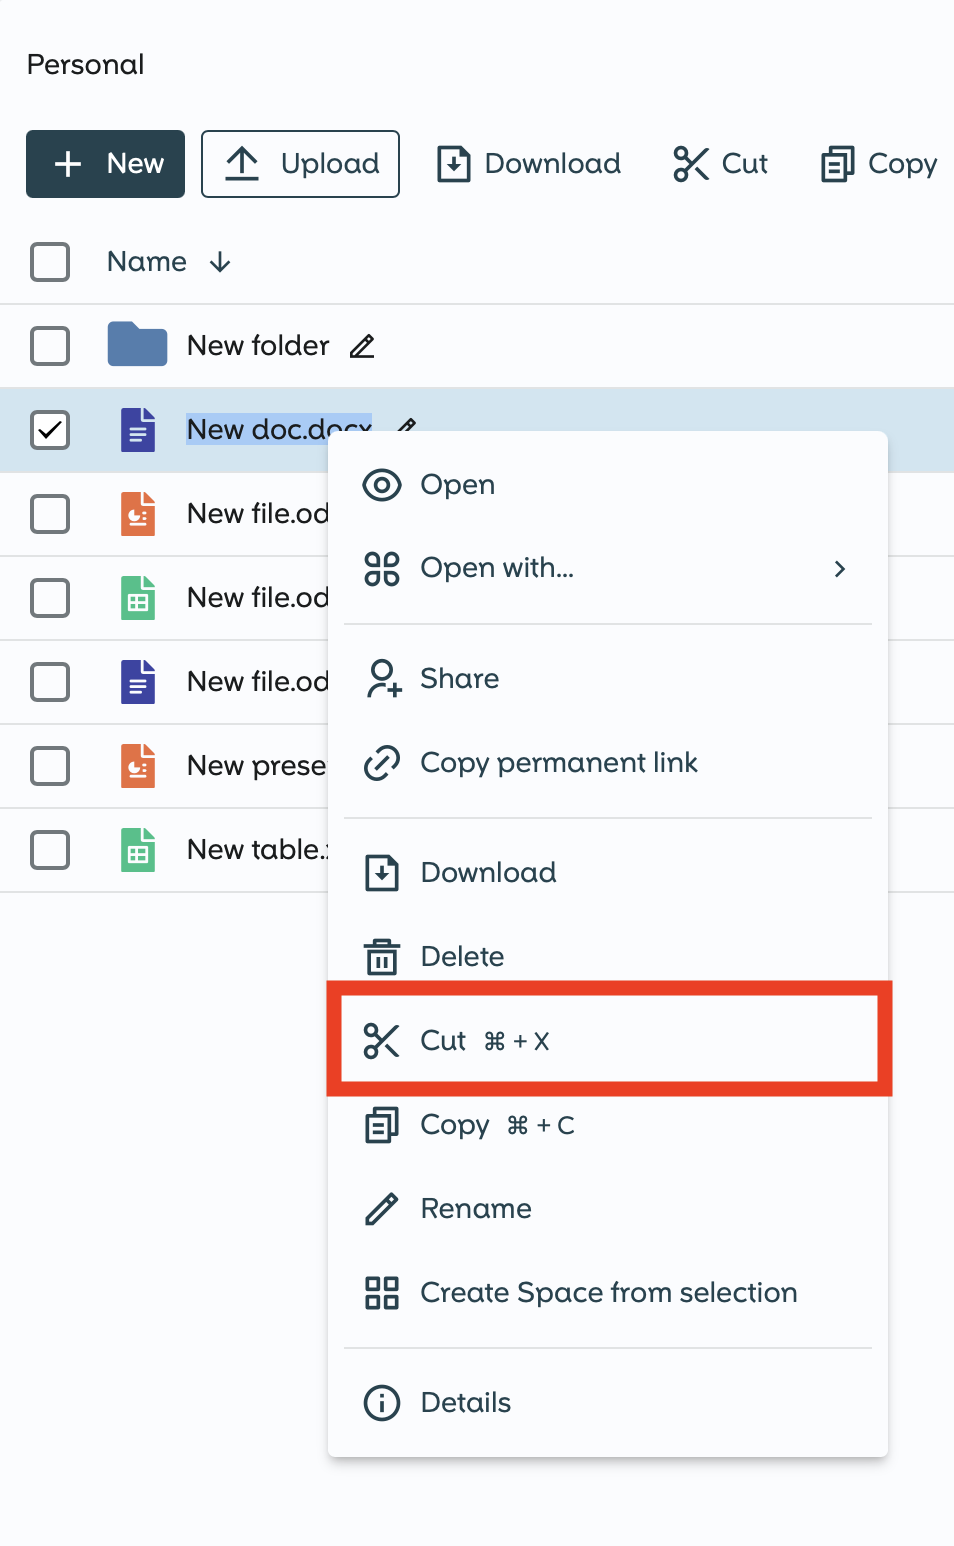954x1546 pixels.
Task: Click the highlighted New doc.docx filename
Action: [277, 429]
